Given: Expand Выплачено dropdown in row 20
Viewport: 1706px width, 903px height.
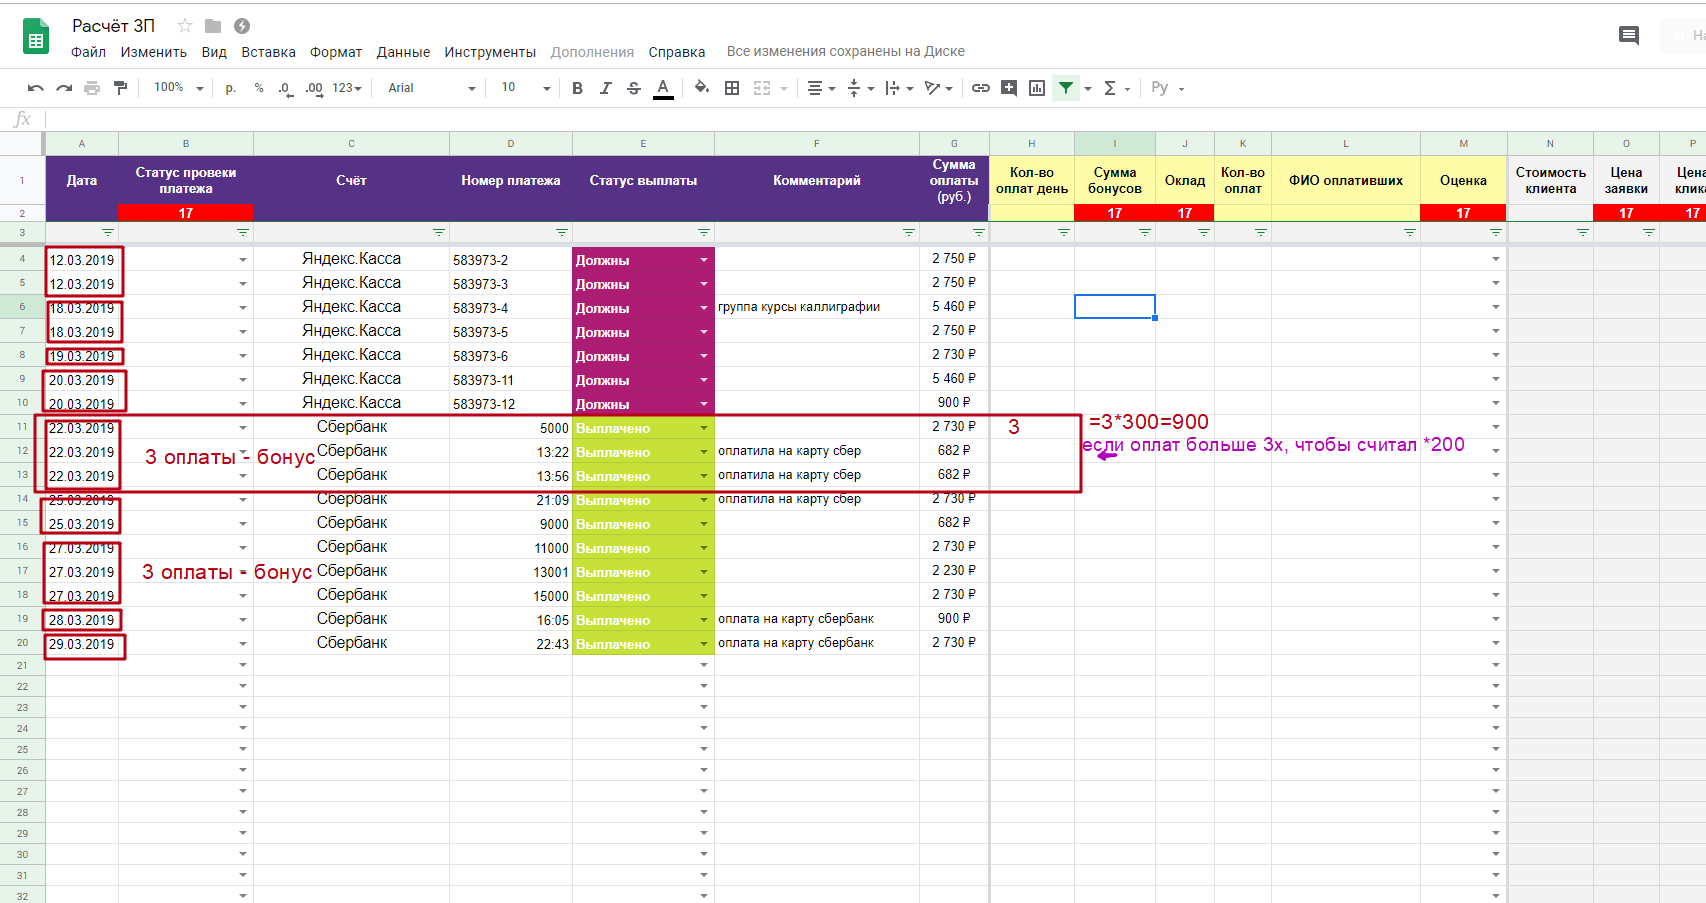Looking at the screenshot, I should [x=704, y=644].
